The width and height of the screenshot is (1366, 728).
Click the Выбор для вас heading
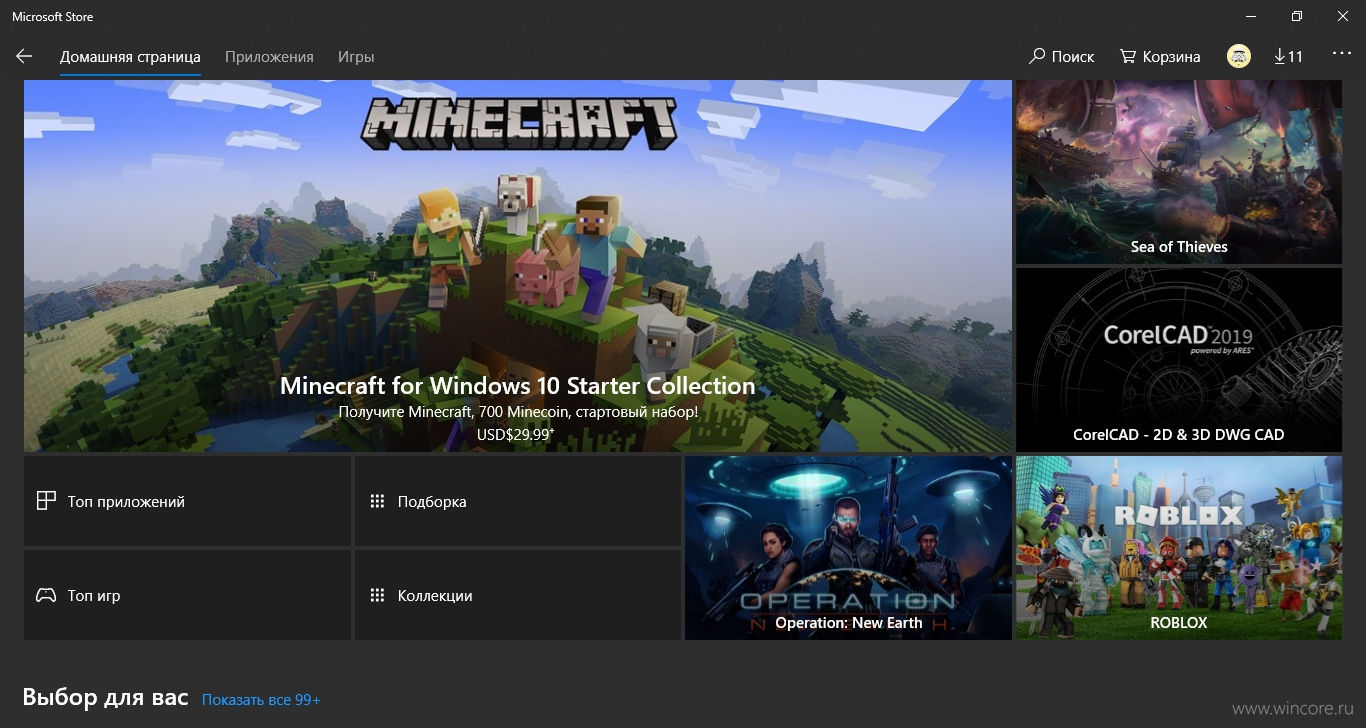105,697
